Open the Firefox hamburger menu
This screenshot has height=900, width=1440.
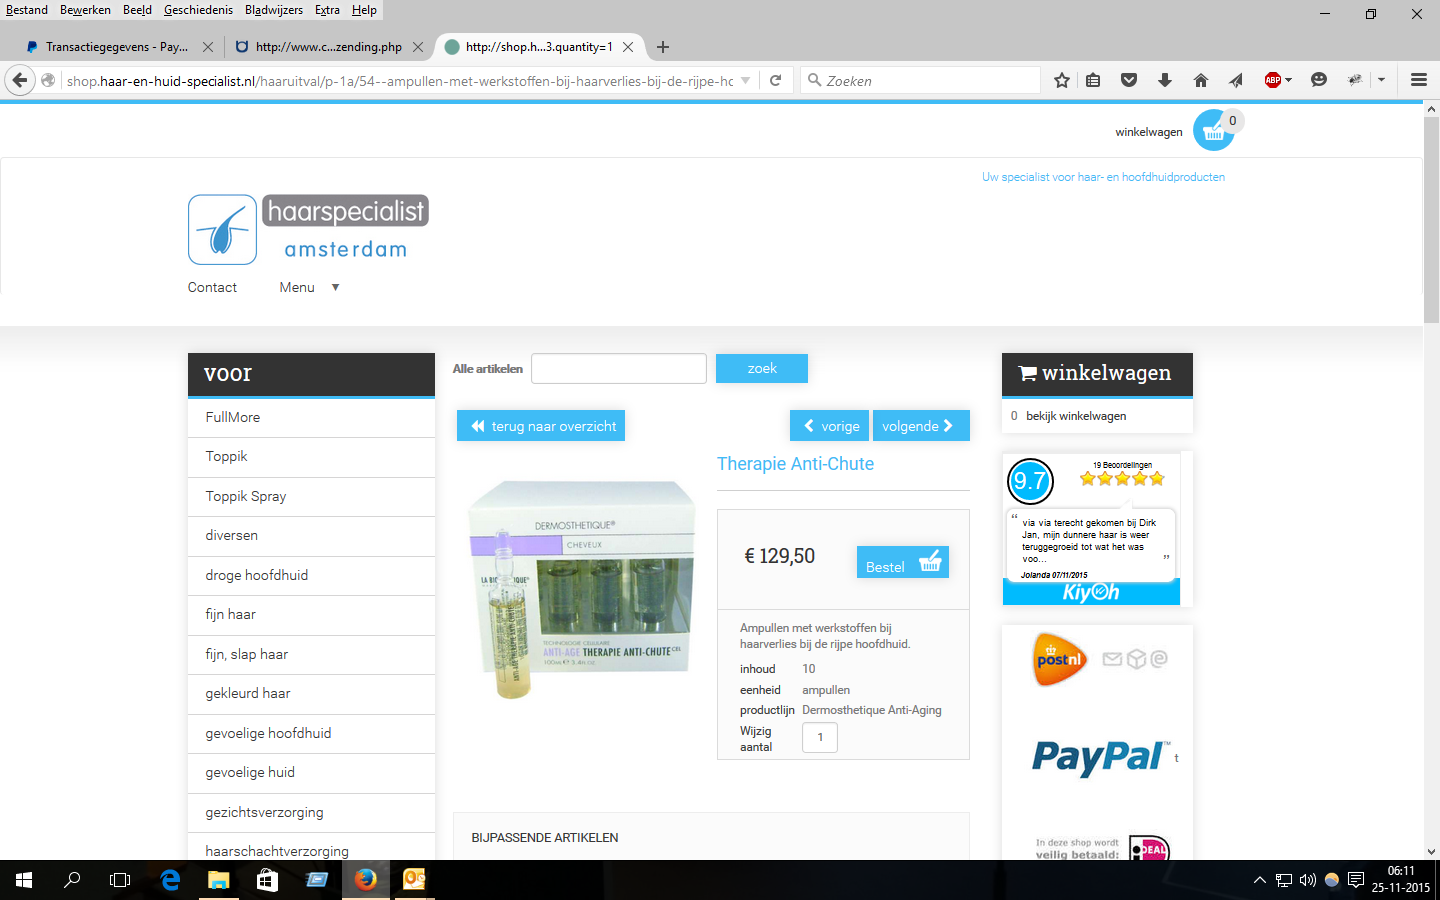tap(1418, 81)
